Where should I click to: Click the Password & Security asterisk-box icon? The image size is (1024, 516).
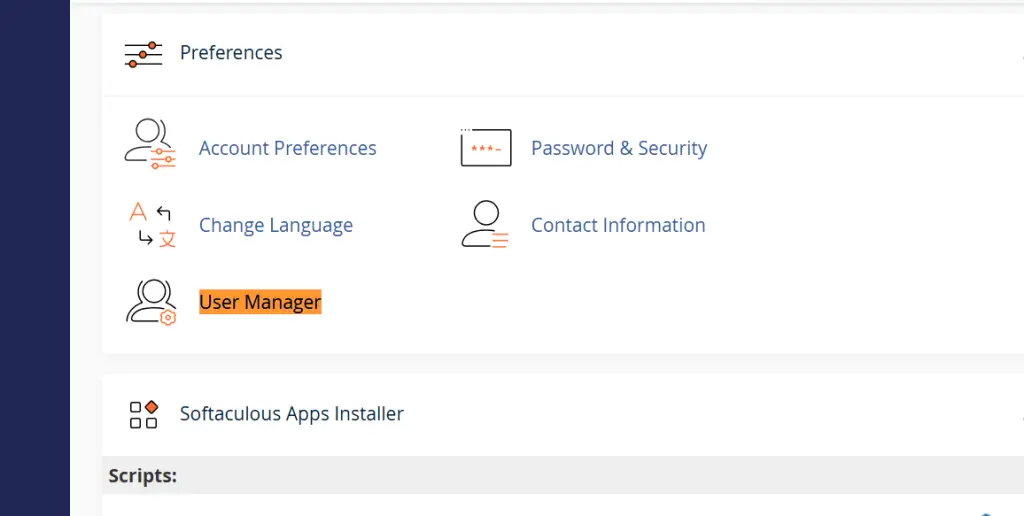(486, 148)
